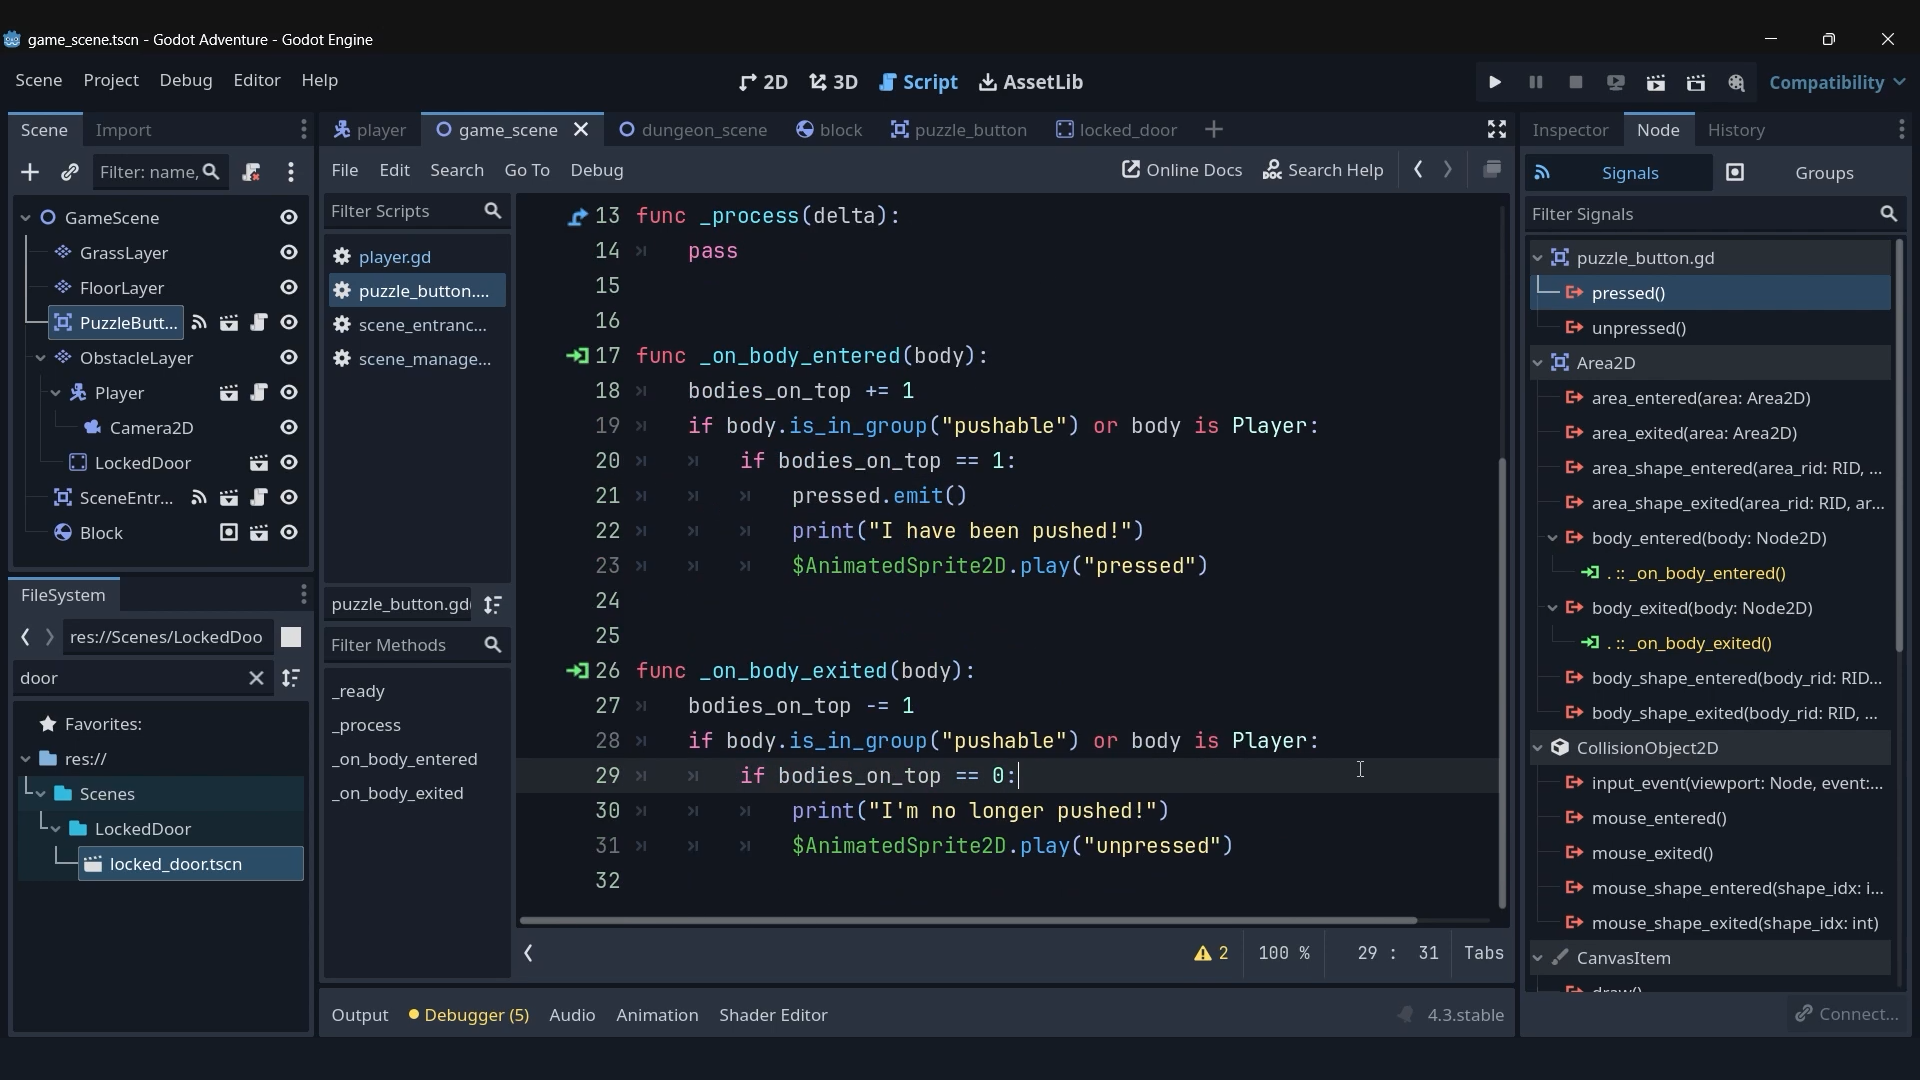Sort files in FileSystem dock
Image resolution: width=1920 pixels, height=1080 pixels.
coord(291,678)
